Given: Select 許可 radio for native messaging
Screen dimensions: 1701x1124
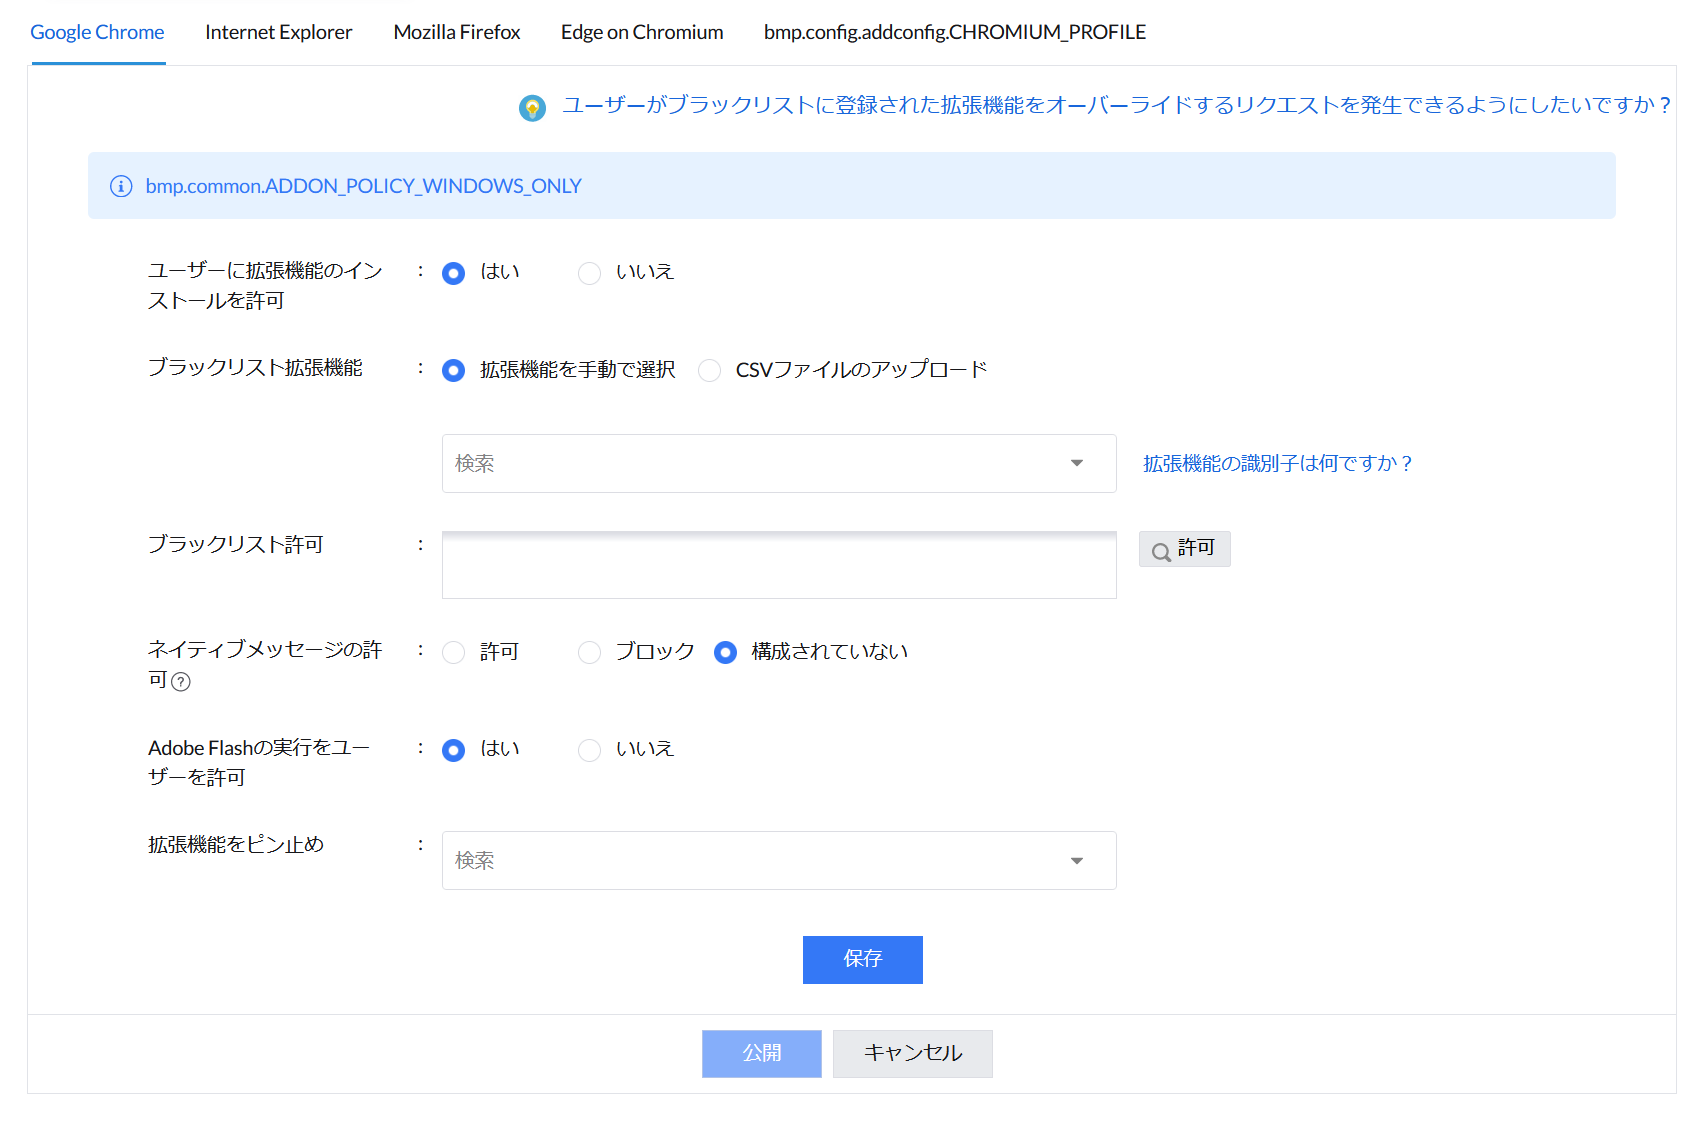Looking at the screenshot, I should click(x=454, y=653).
